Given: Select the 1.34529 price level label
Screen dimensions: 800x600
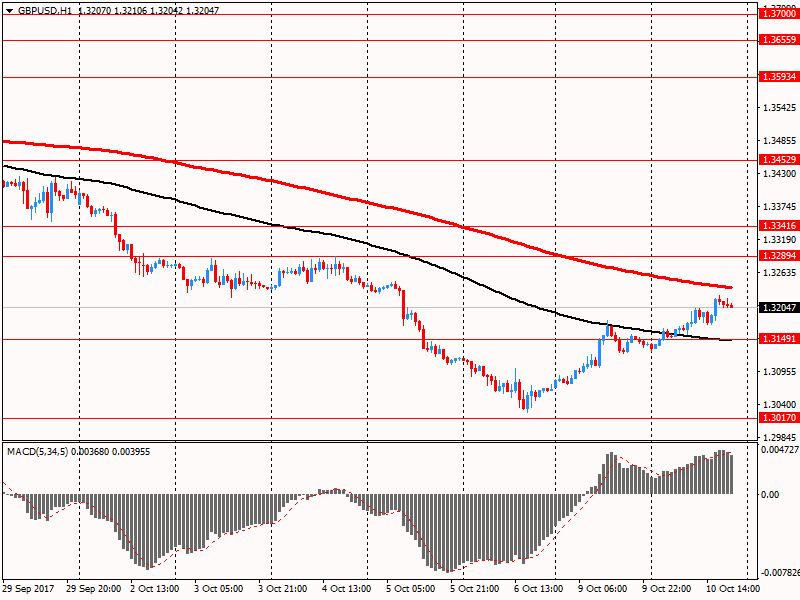Looking at the screenshot, I should click(779, 160).
